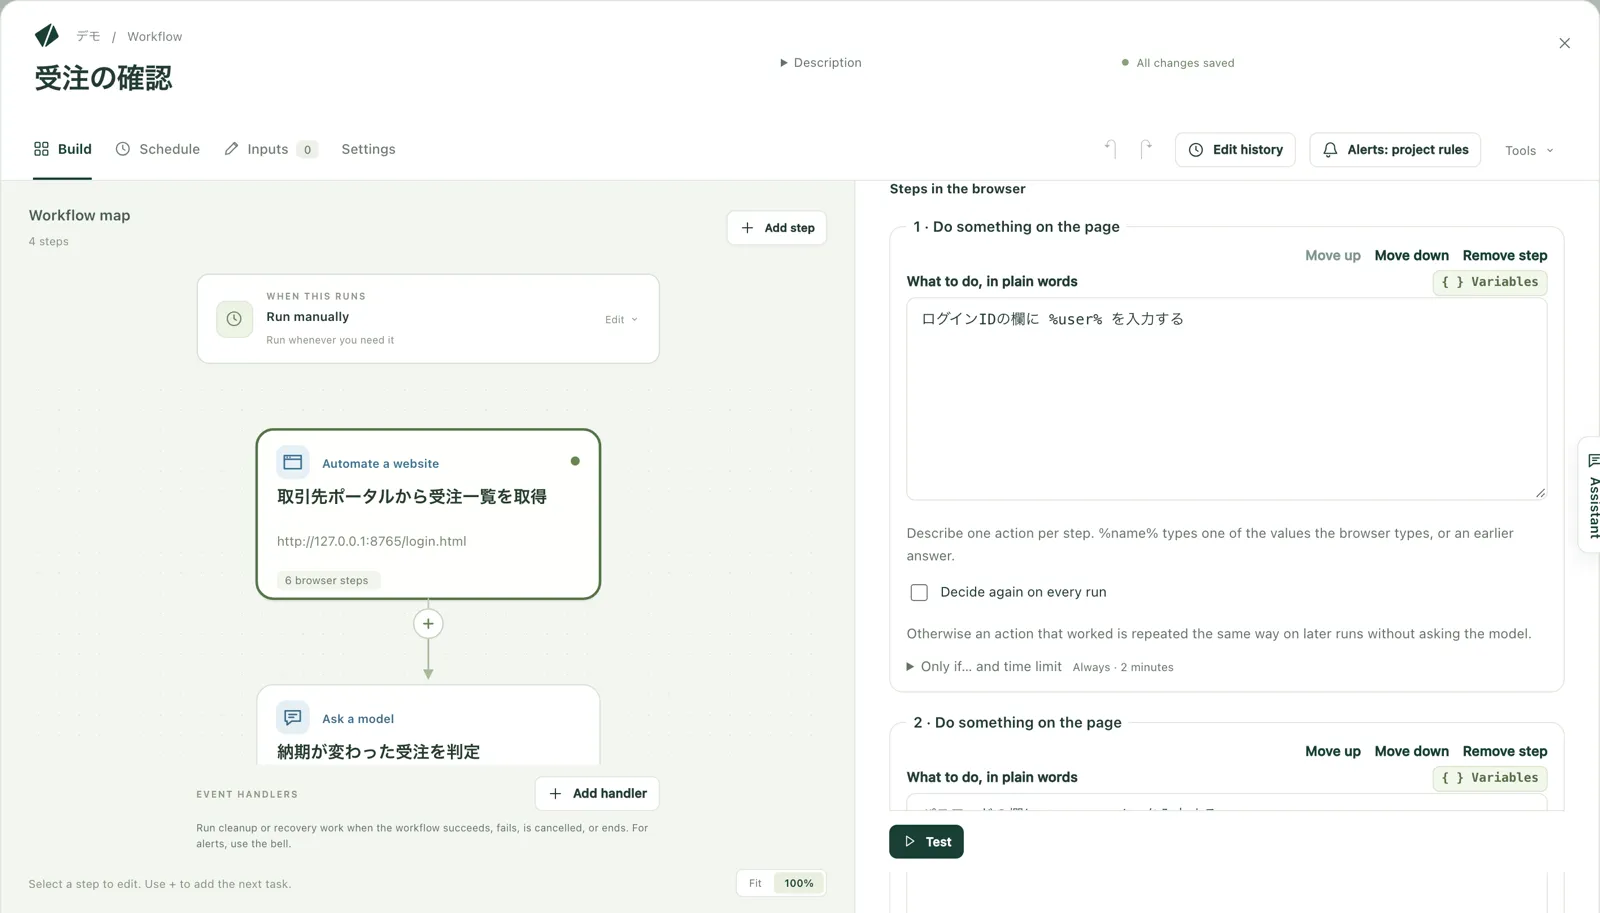
Task: Click Move up for step 2
Action: (1332, 751)
